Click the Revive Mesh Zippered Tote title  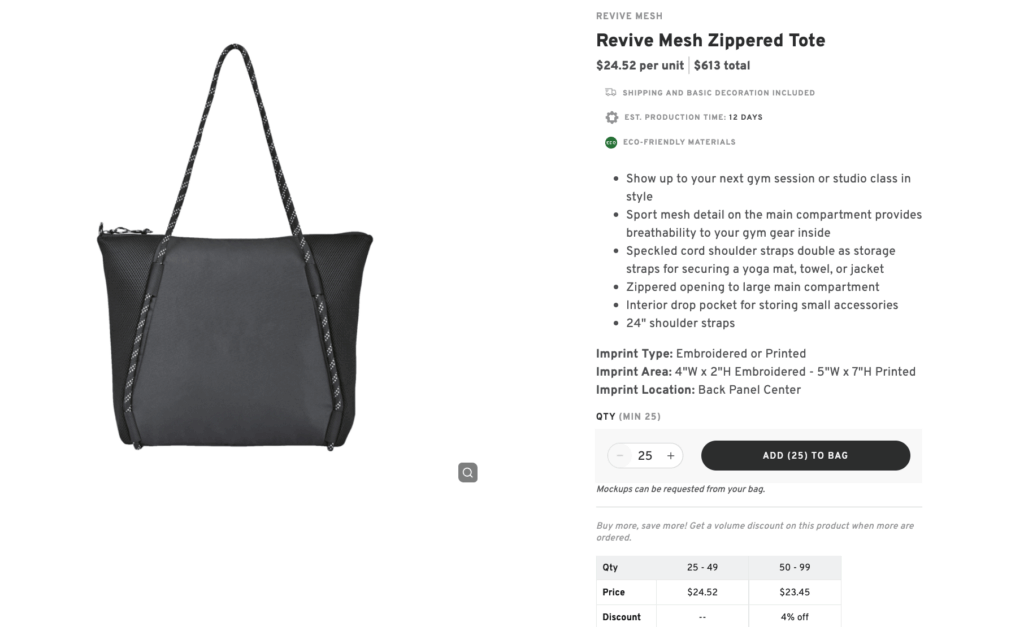(710, 40)
